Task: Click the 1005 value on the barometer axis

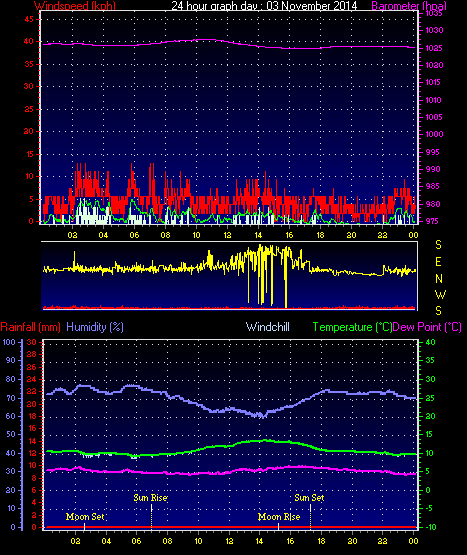Action: pyautogui.click(x=434, y=117)
